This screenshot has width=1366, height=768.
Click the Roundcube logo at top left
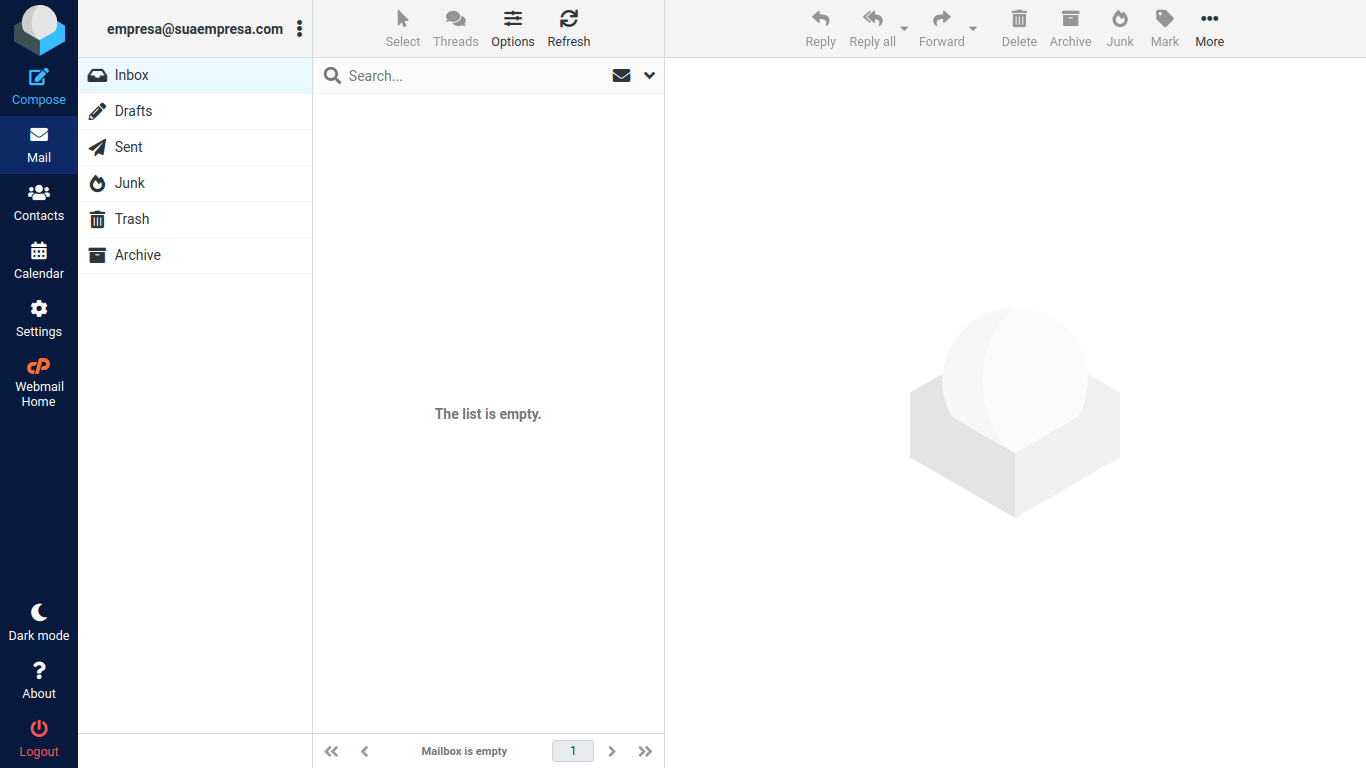pos(39,29)
